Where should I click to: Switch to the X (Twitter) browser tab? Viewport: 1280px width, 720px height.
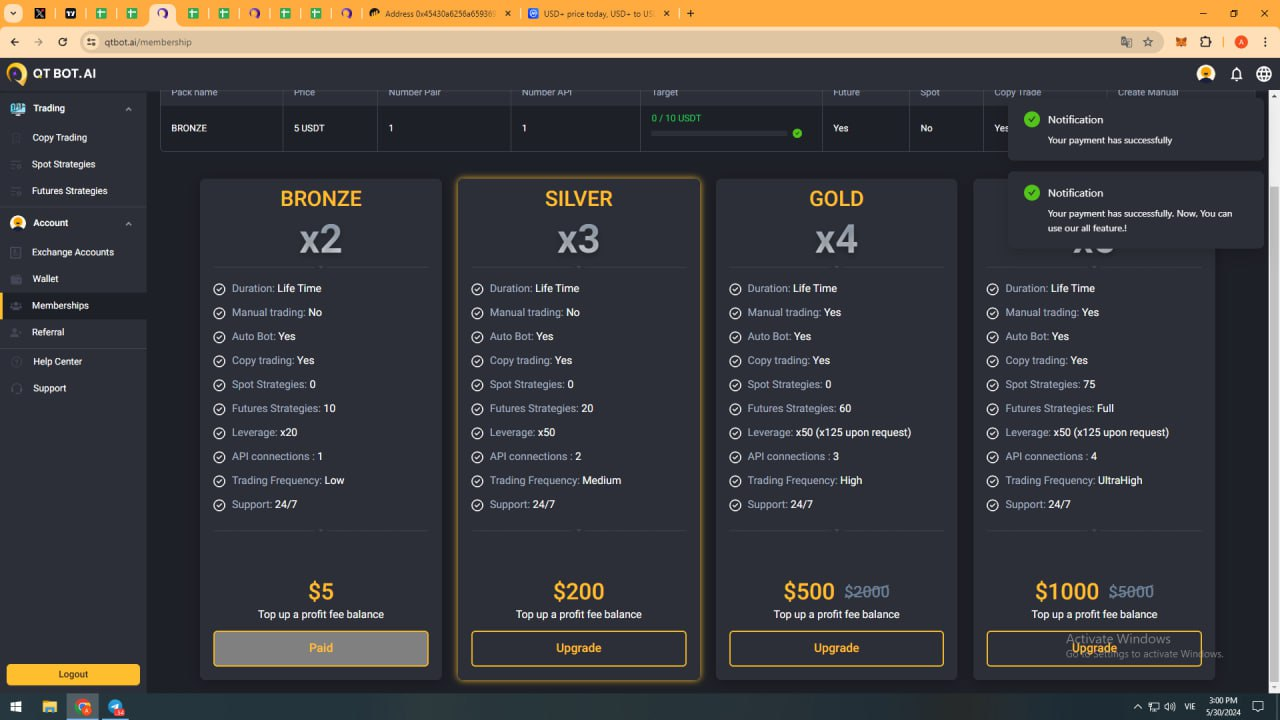click(40, 13)
